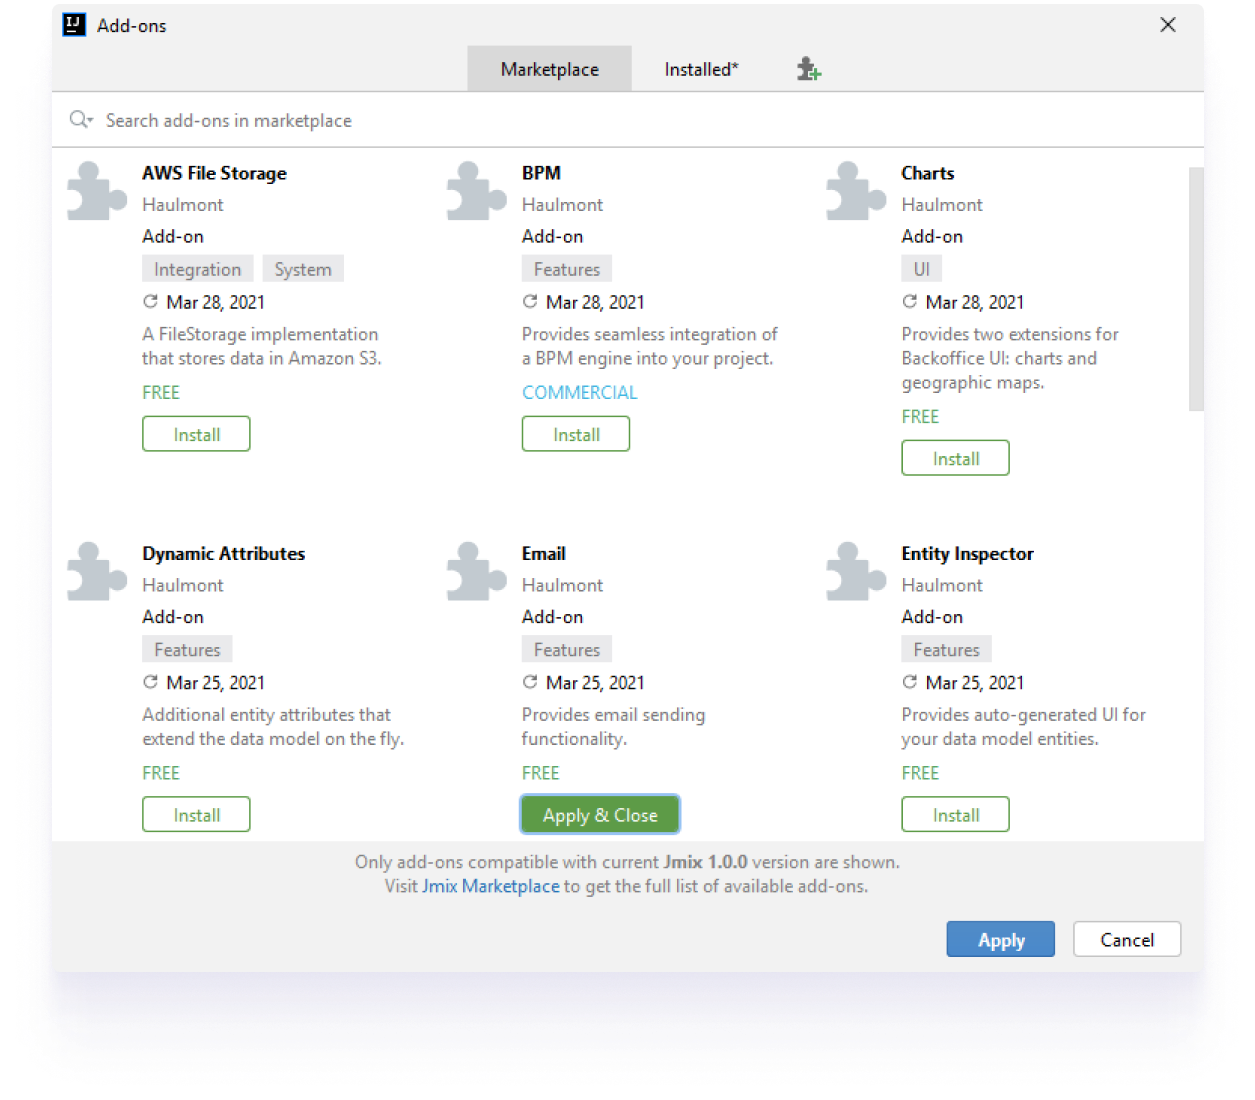
Task: Click the FREE label under Dynamic Attributes
Action: pyautogui.click(x=161, y=772)
